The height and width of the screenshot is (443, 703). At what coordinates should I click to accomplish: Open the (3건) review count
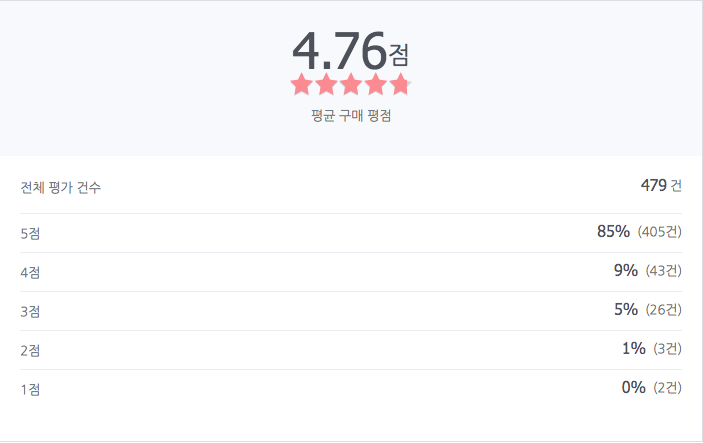[668, 349]
